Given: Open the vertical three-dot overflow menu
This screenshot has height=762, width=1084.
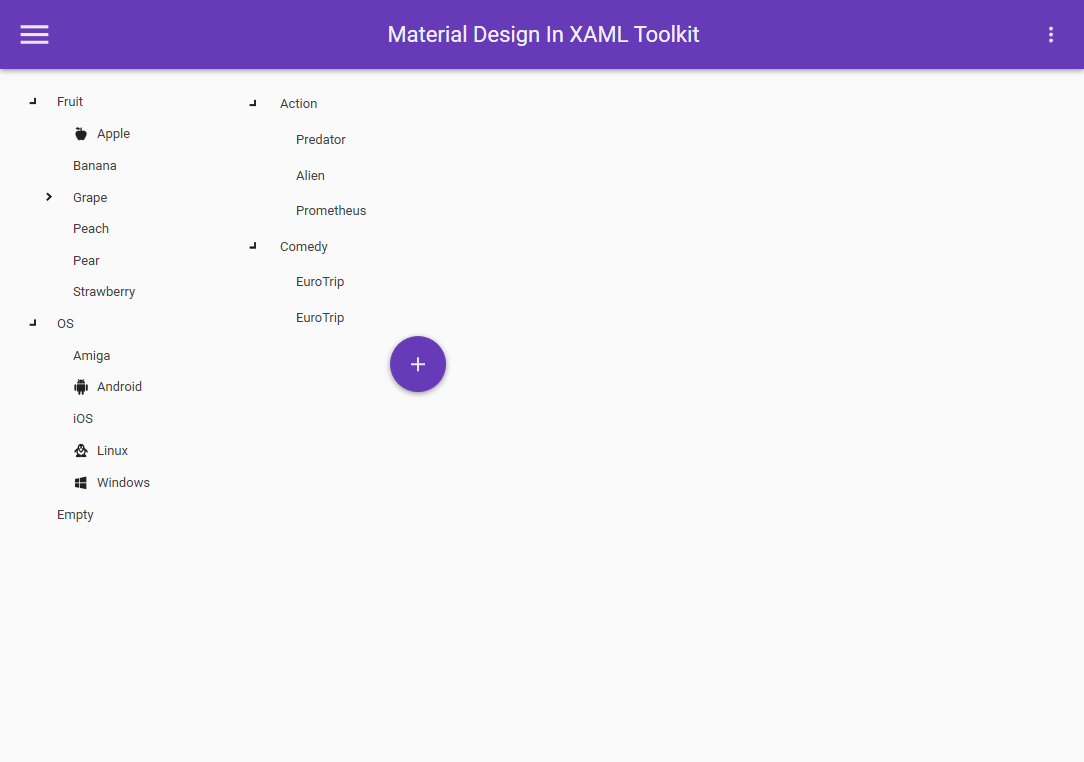Looking at the screenshot, I should click(x=1050, y=35).
